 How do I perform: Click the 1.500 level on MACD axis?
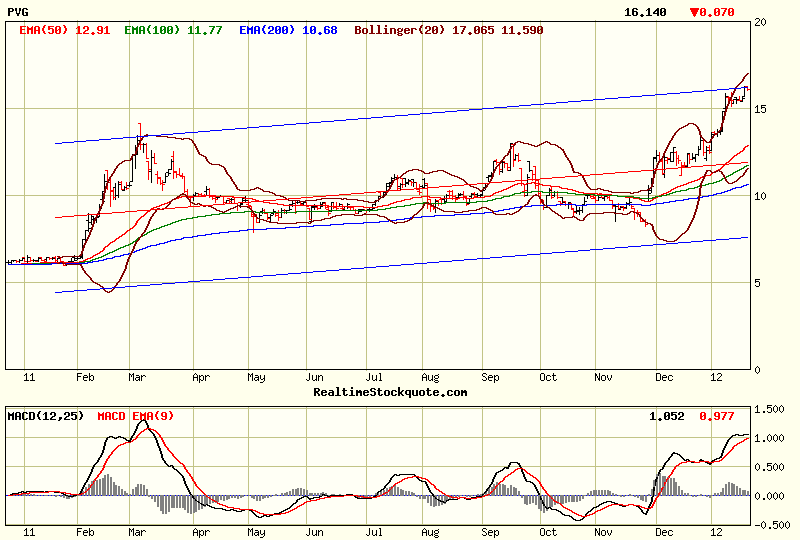769,410
